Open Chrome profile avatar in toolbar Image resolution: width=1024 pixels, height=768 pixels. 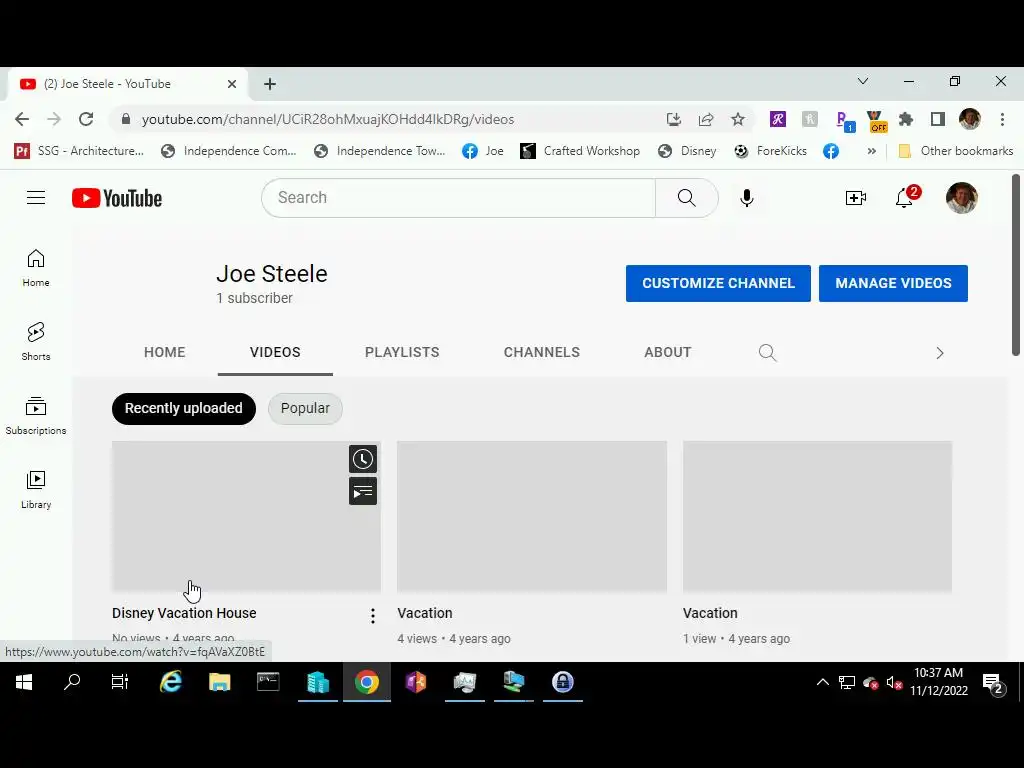(970, 119)
